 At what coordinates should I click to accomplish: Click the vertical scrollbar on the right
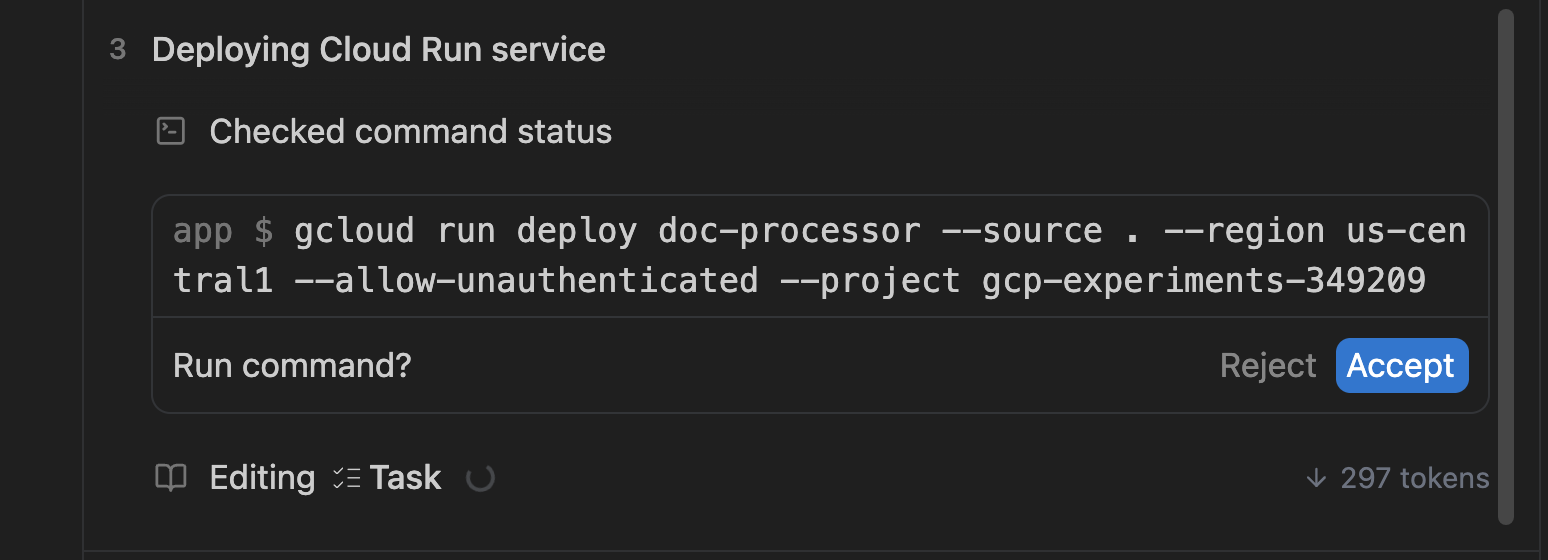pyautogui.click(x=1506, y=265)
